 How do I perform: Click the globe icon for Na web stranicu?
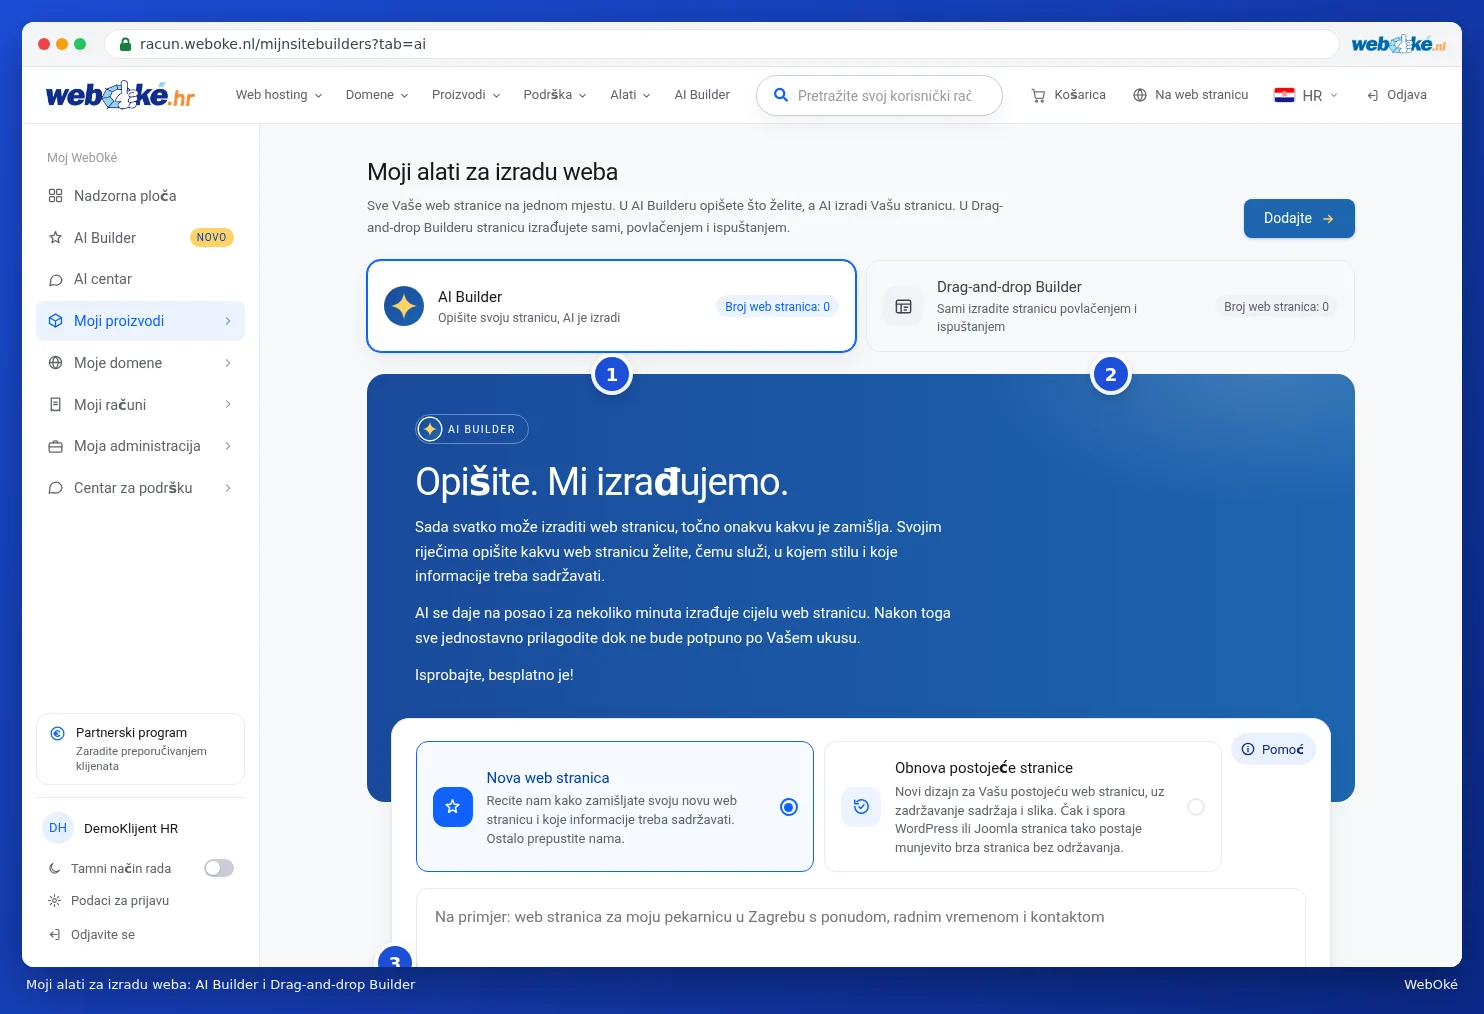[1140, 95]
